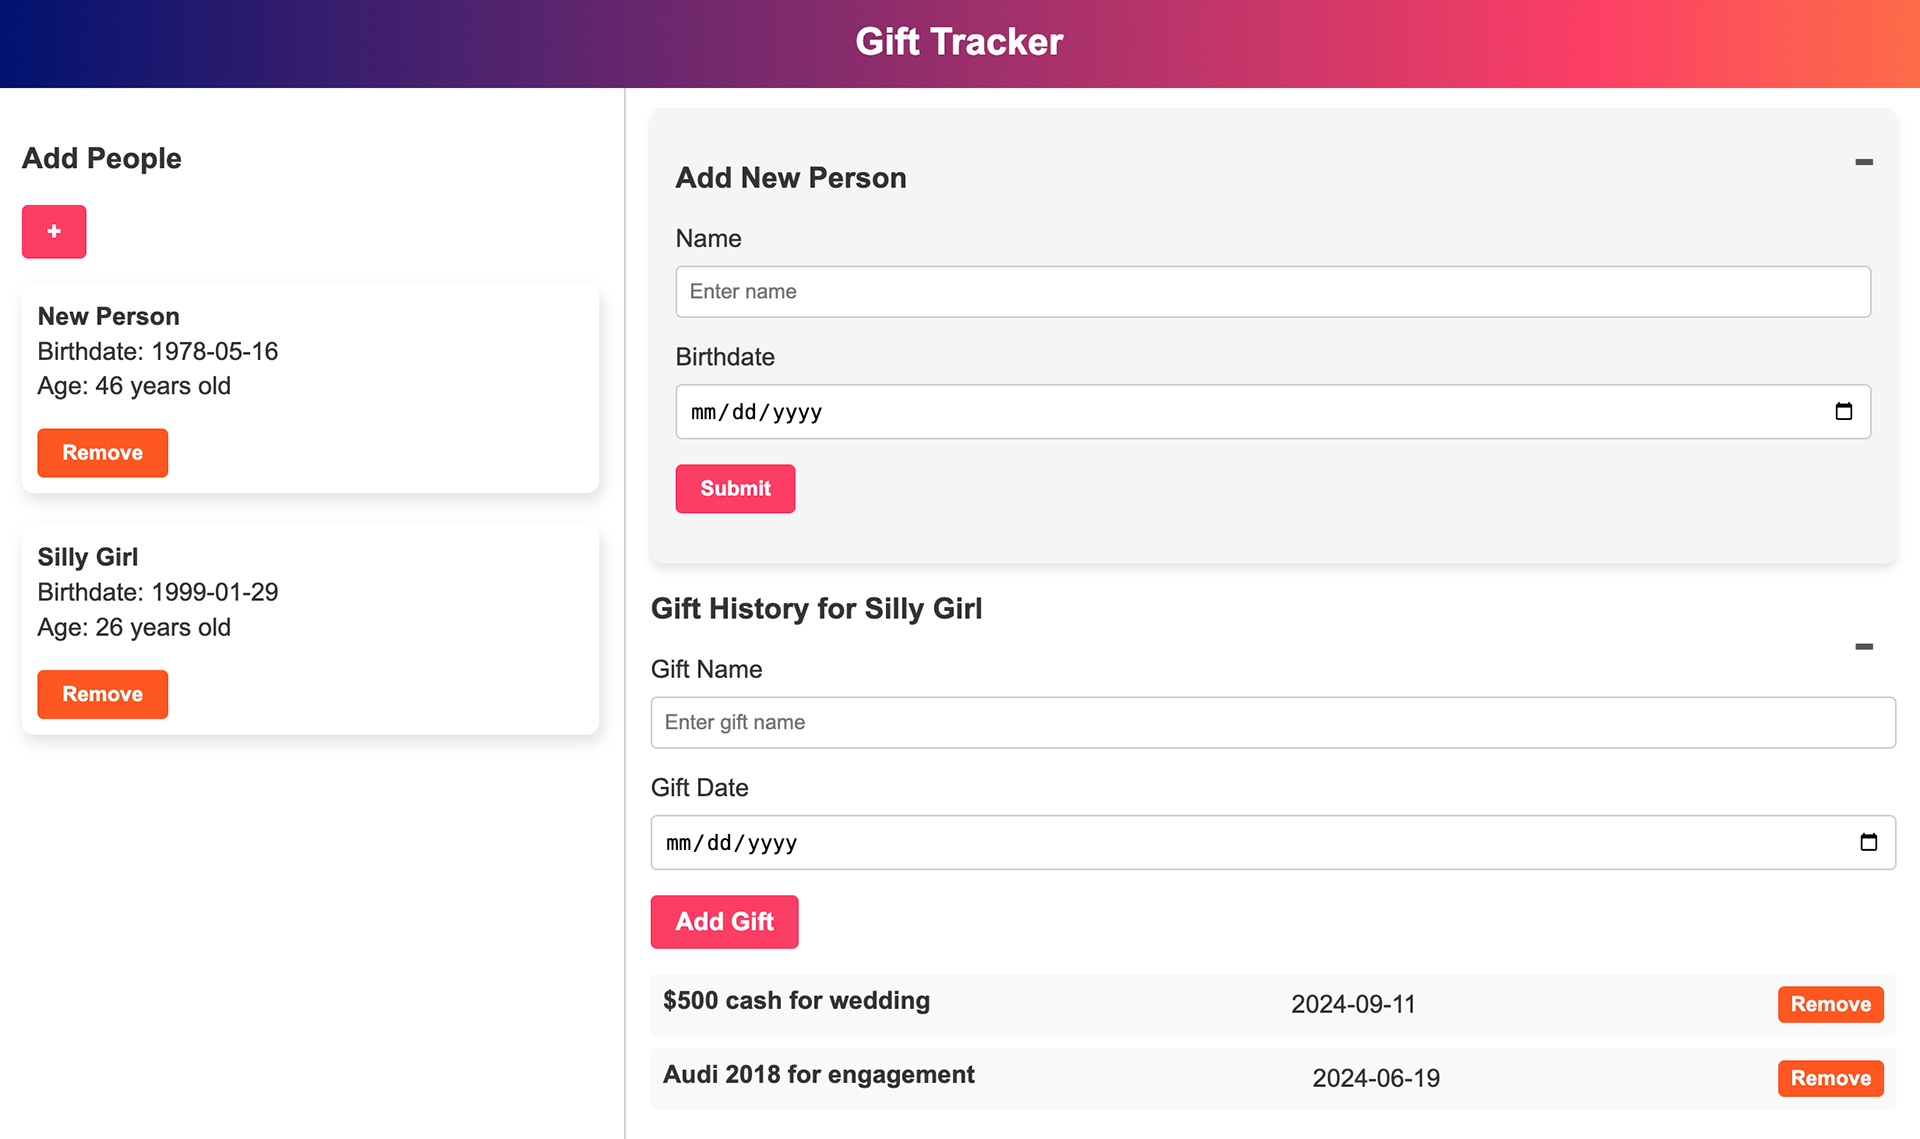The image size is (1920, 1139).
Task: Collapse the Gift History section
Action: tap(1863, 647)
